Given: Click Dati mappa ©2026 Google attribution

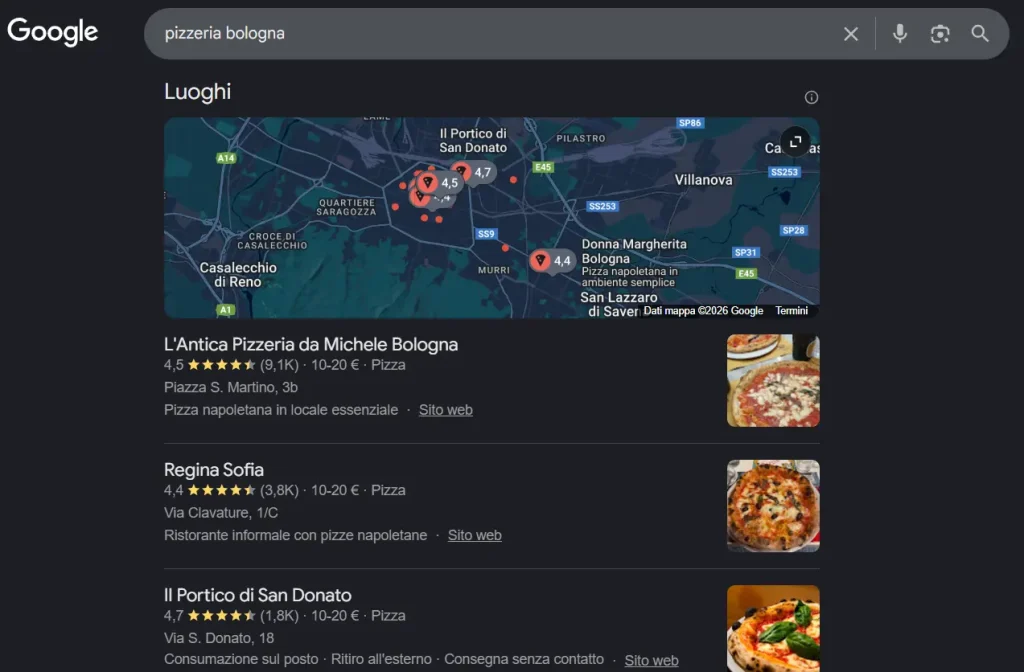Looking at the screenshot, I should 703,311.
